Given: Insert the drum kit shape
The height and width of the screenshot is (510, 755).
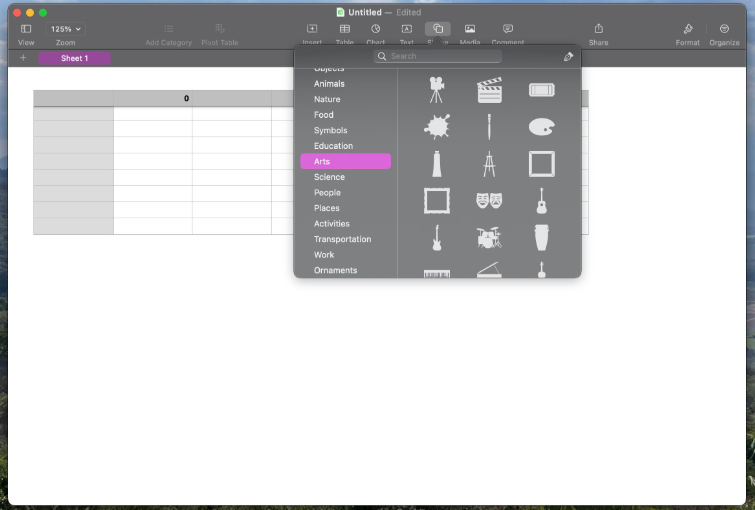Looking at the screenshot, I should (489, 238).
